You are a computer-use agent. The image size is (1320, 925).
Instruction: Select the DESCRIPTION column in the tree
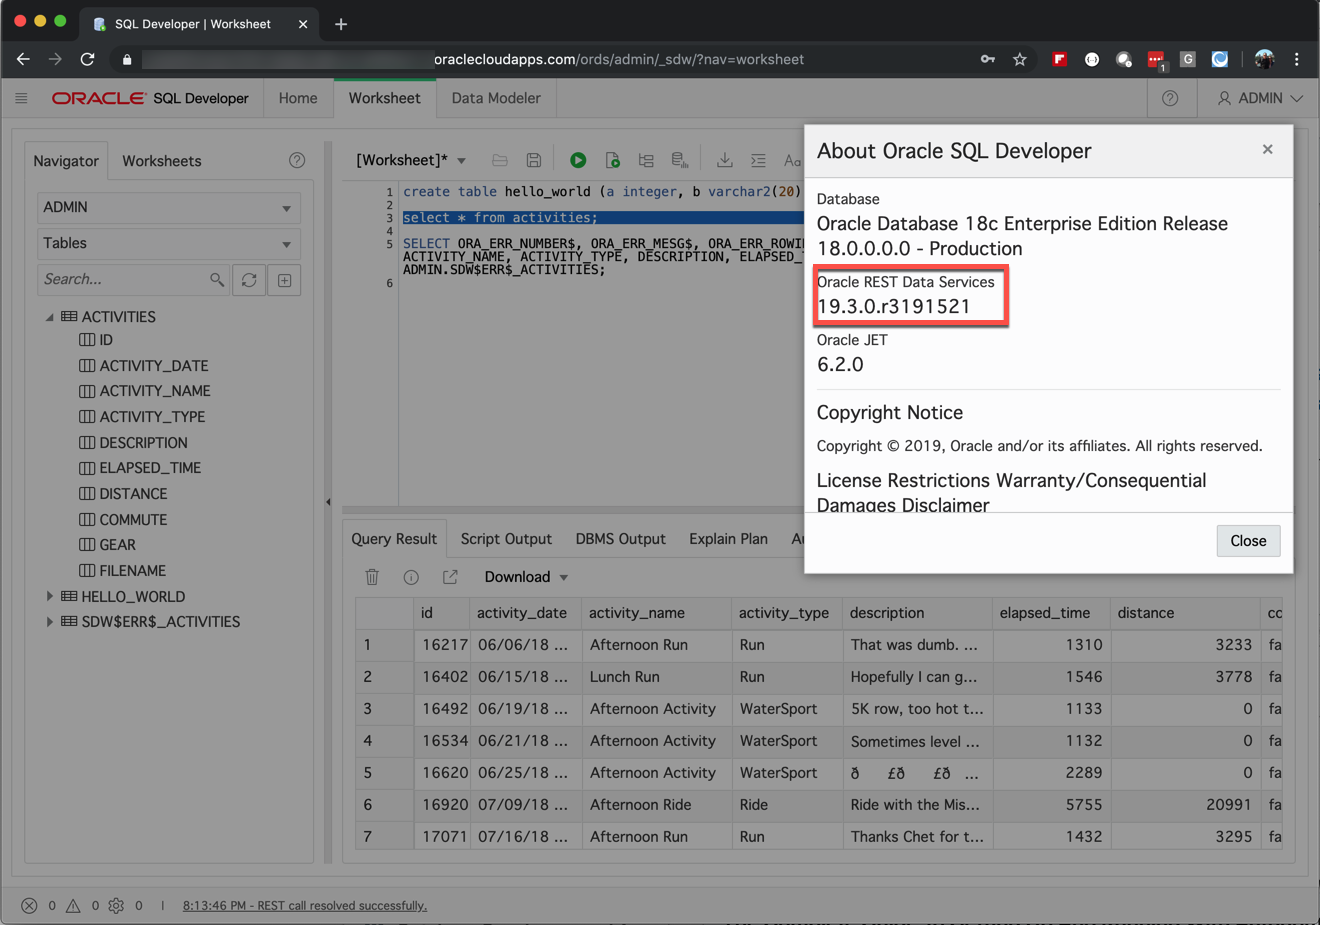(x=143, y=443)
